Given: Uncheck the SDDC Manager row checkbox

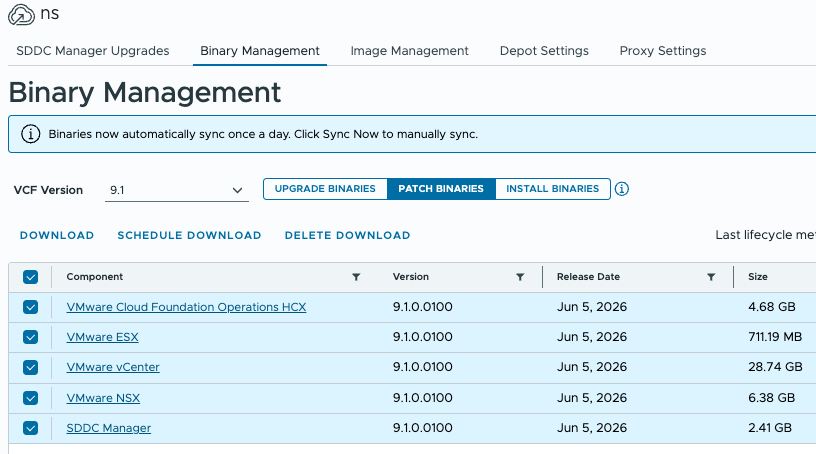Looking at the screenshot, I should 31,428.
